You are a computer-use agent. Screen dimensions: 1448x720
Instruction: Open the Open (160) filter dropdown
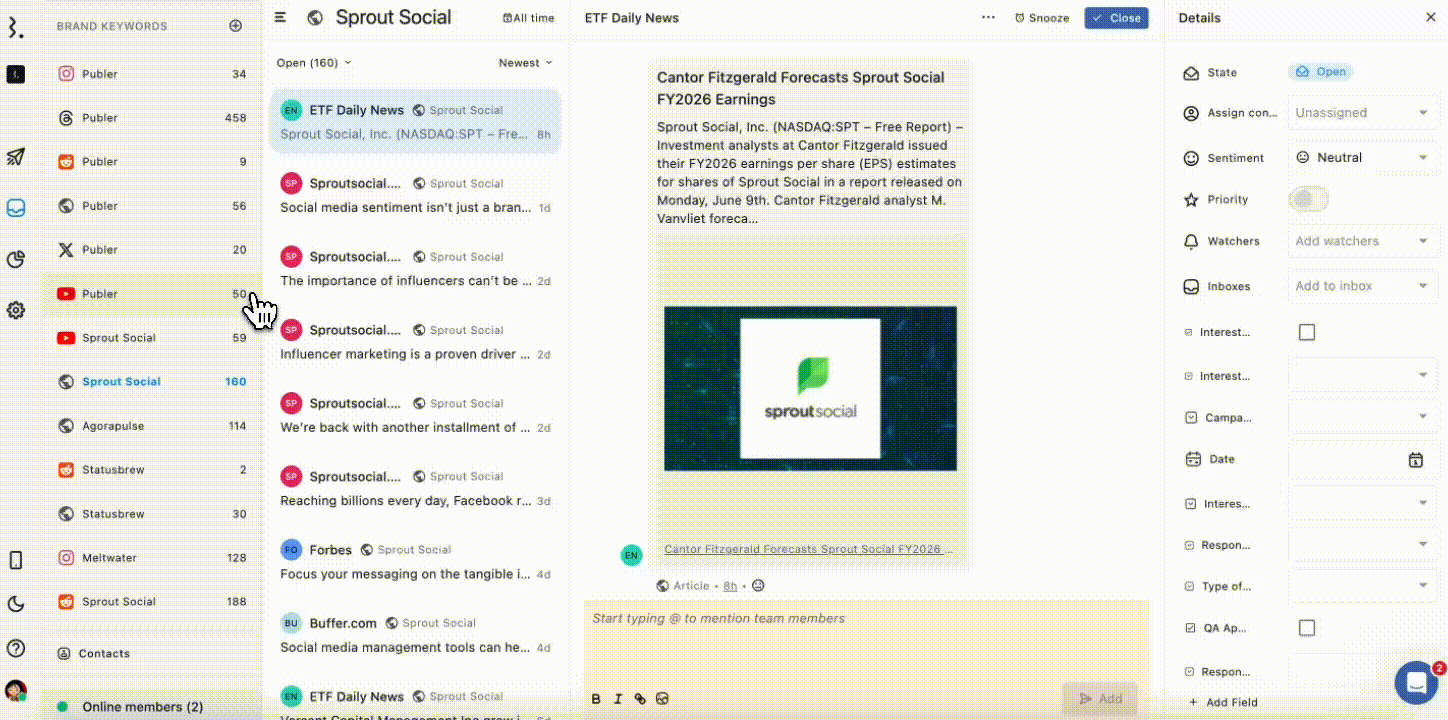pos(313,62)
